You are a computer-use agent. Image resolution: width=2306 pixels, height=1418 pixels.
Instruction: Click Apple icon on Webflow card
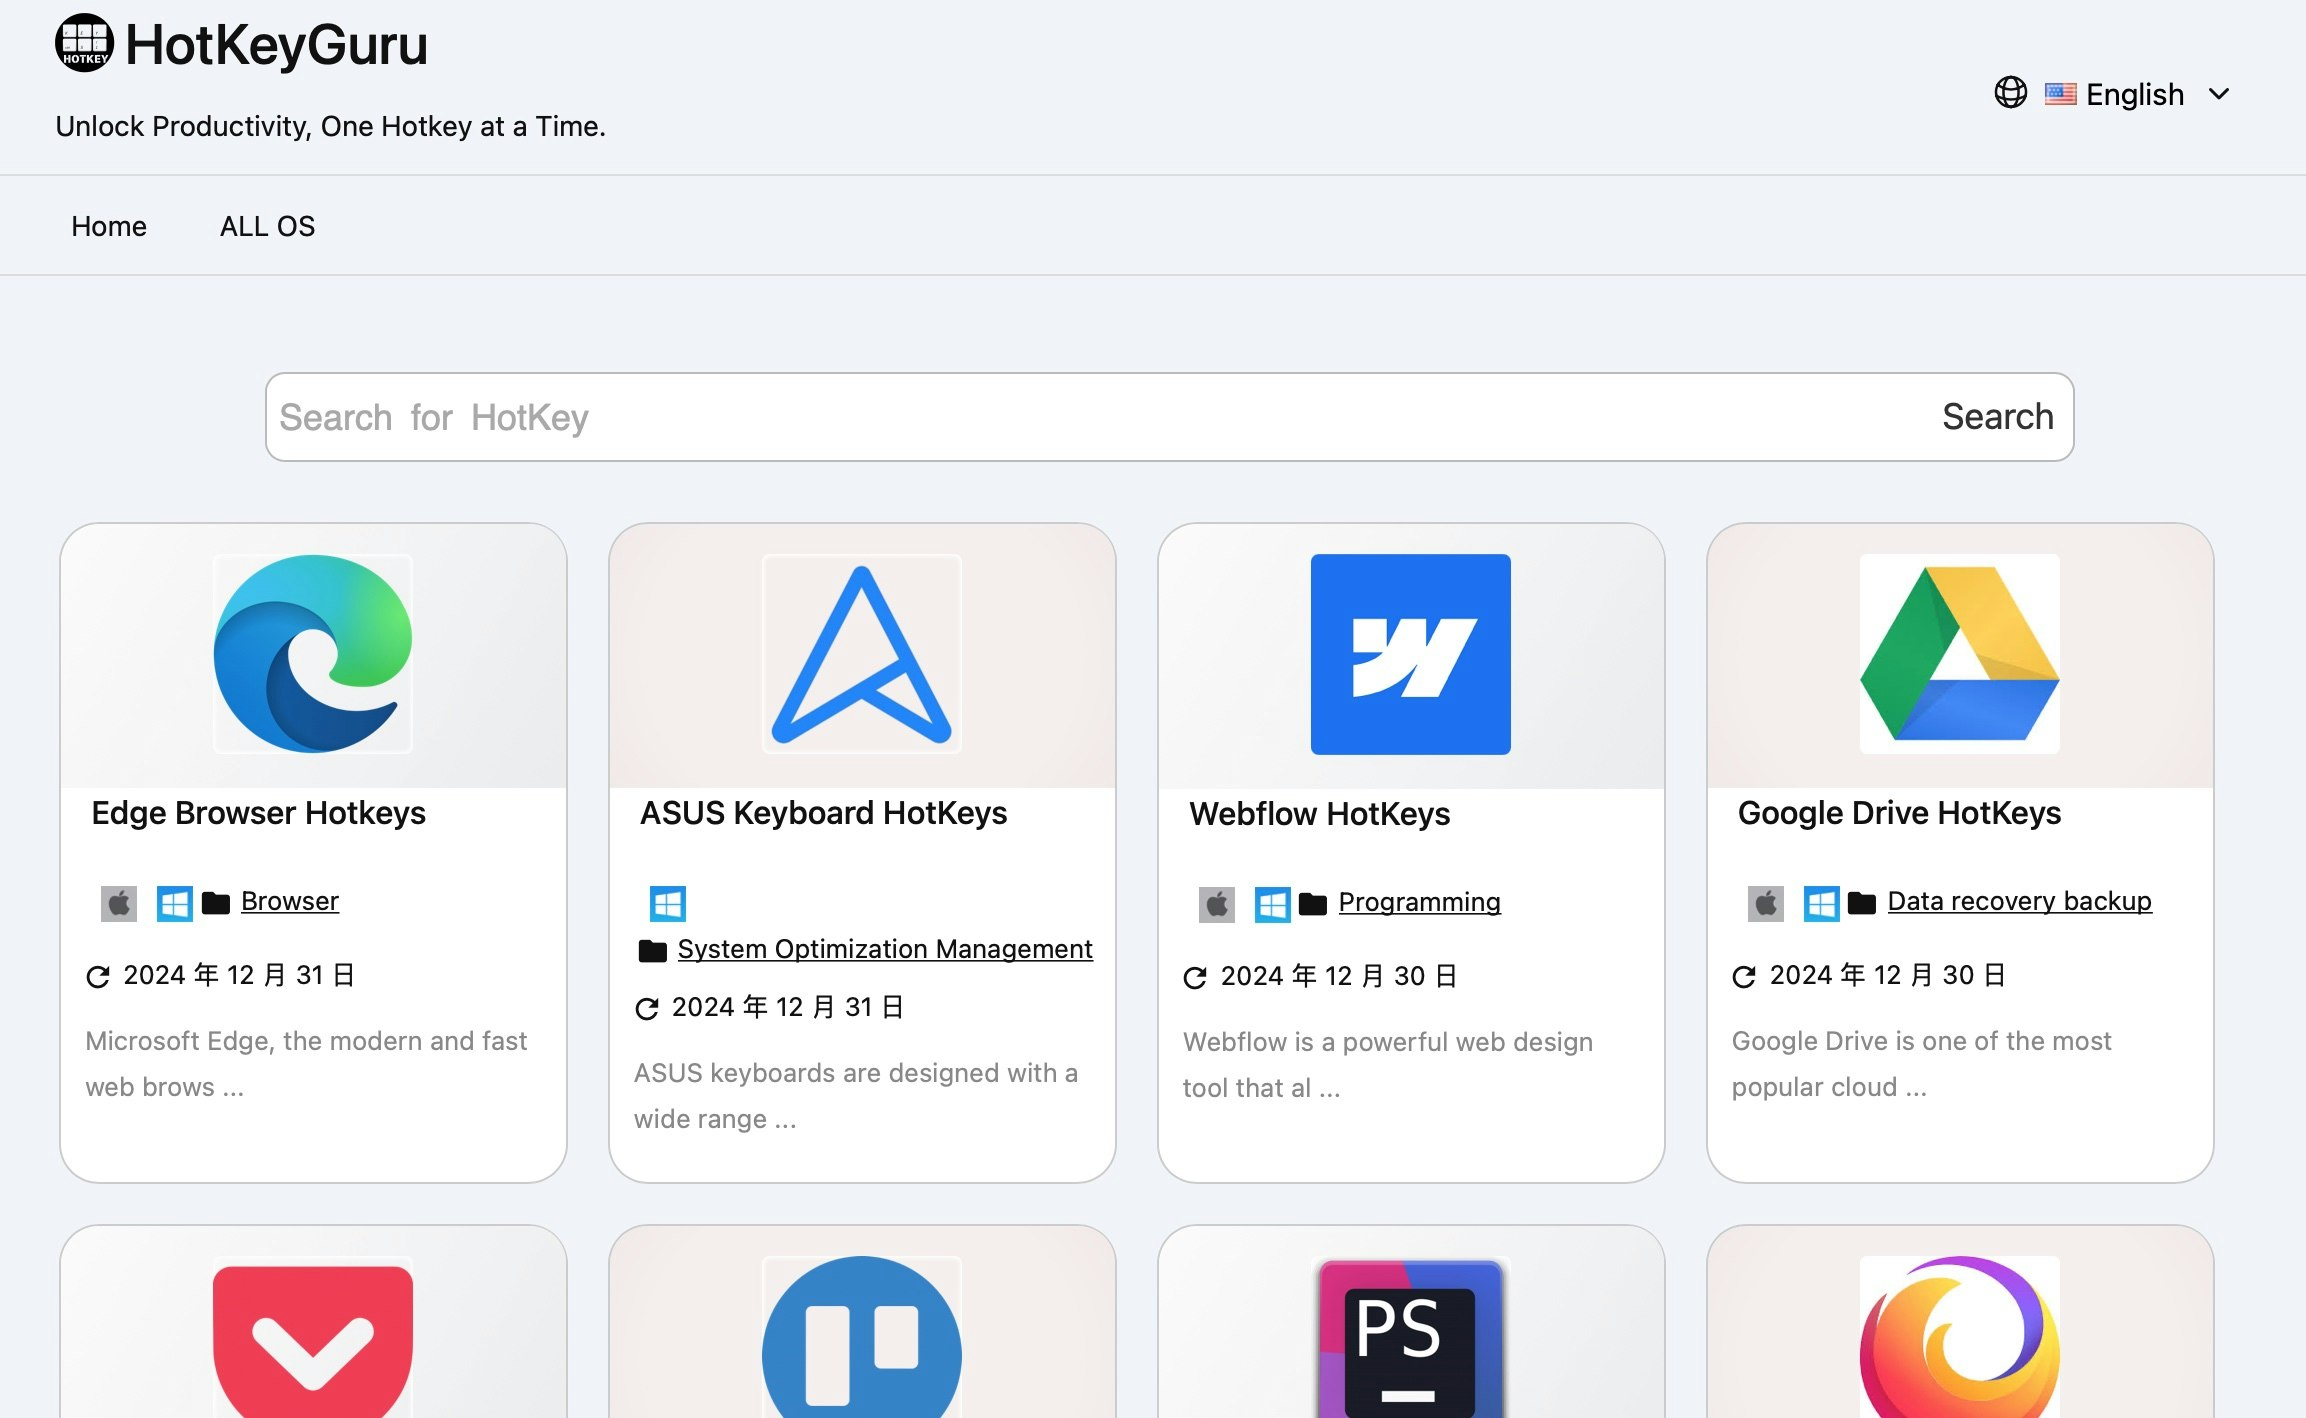[x=1217, y=905]
